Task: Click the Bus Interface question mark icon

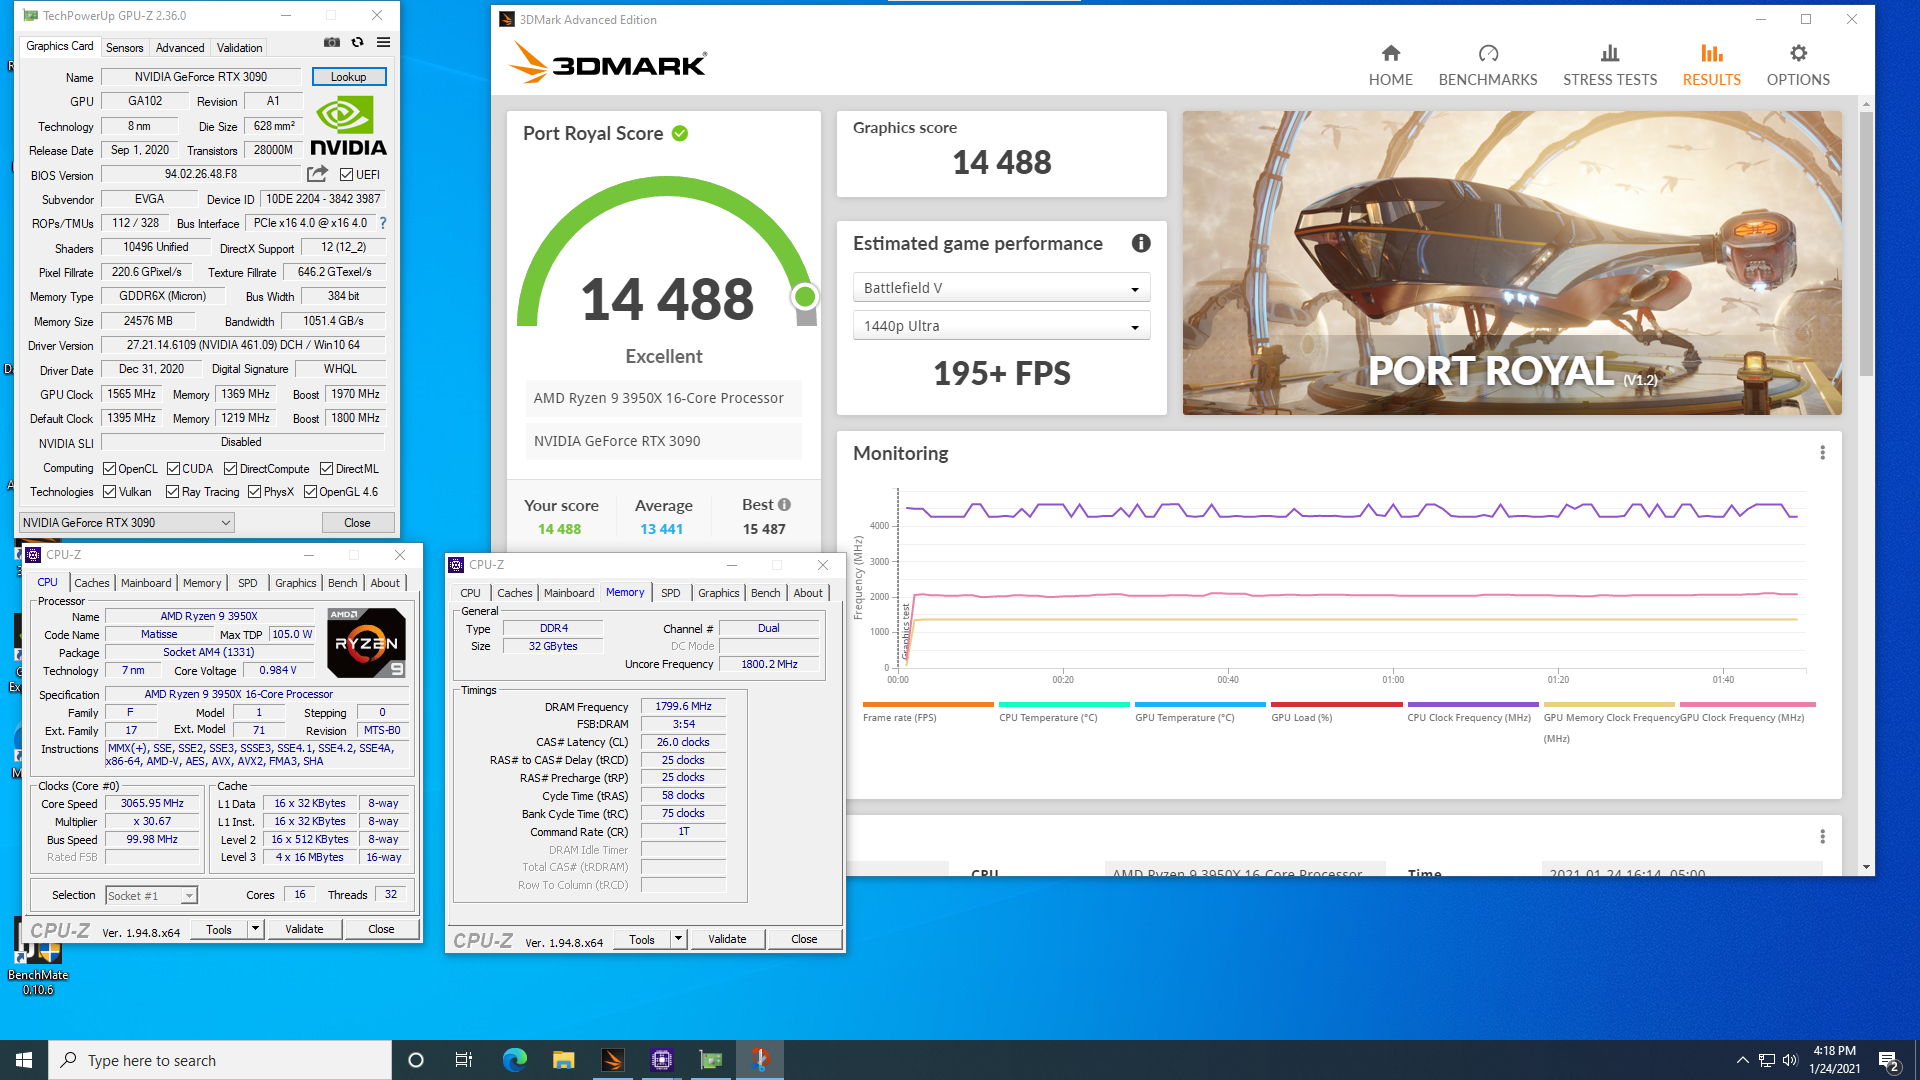Action: coord(382,223)
